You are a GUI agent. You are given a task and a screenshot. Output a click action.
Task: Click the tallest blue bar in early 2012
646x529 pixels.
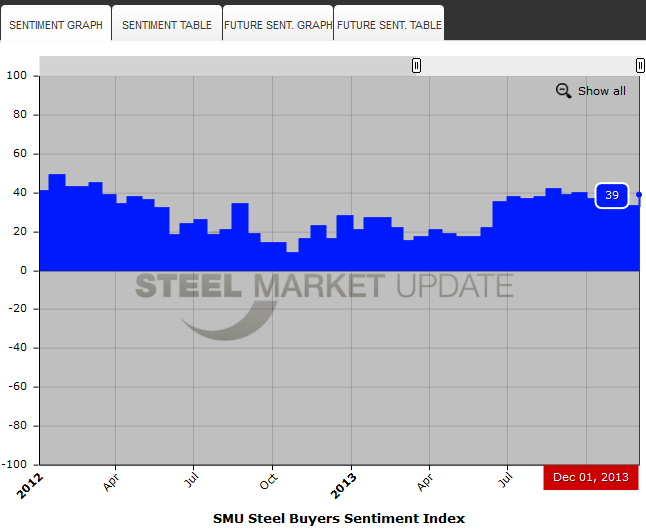click(x=57, y=220)
